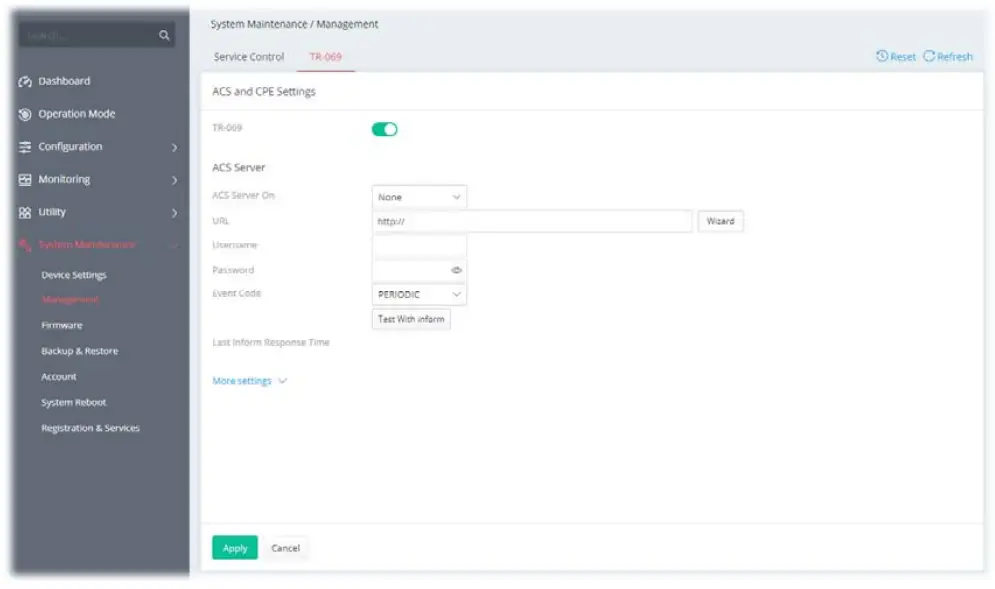Image resolution: width=995 pixels, height=589 pixels.
Task: Click the ACS URL input field
Action: point(532,221)
